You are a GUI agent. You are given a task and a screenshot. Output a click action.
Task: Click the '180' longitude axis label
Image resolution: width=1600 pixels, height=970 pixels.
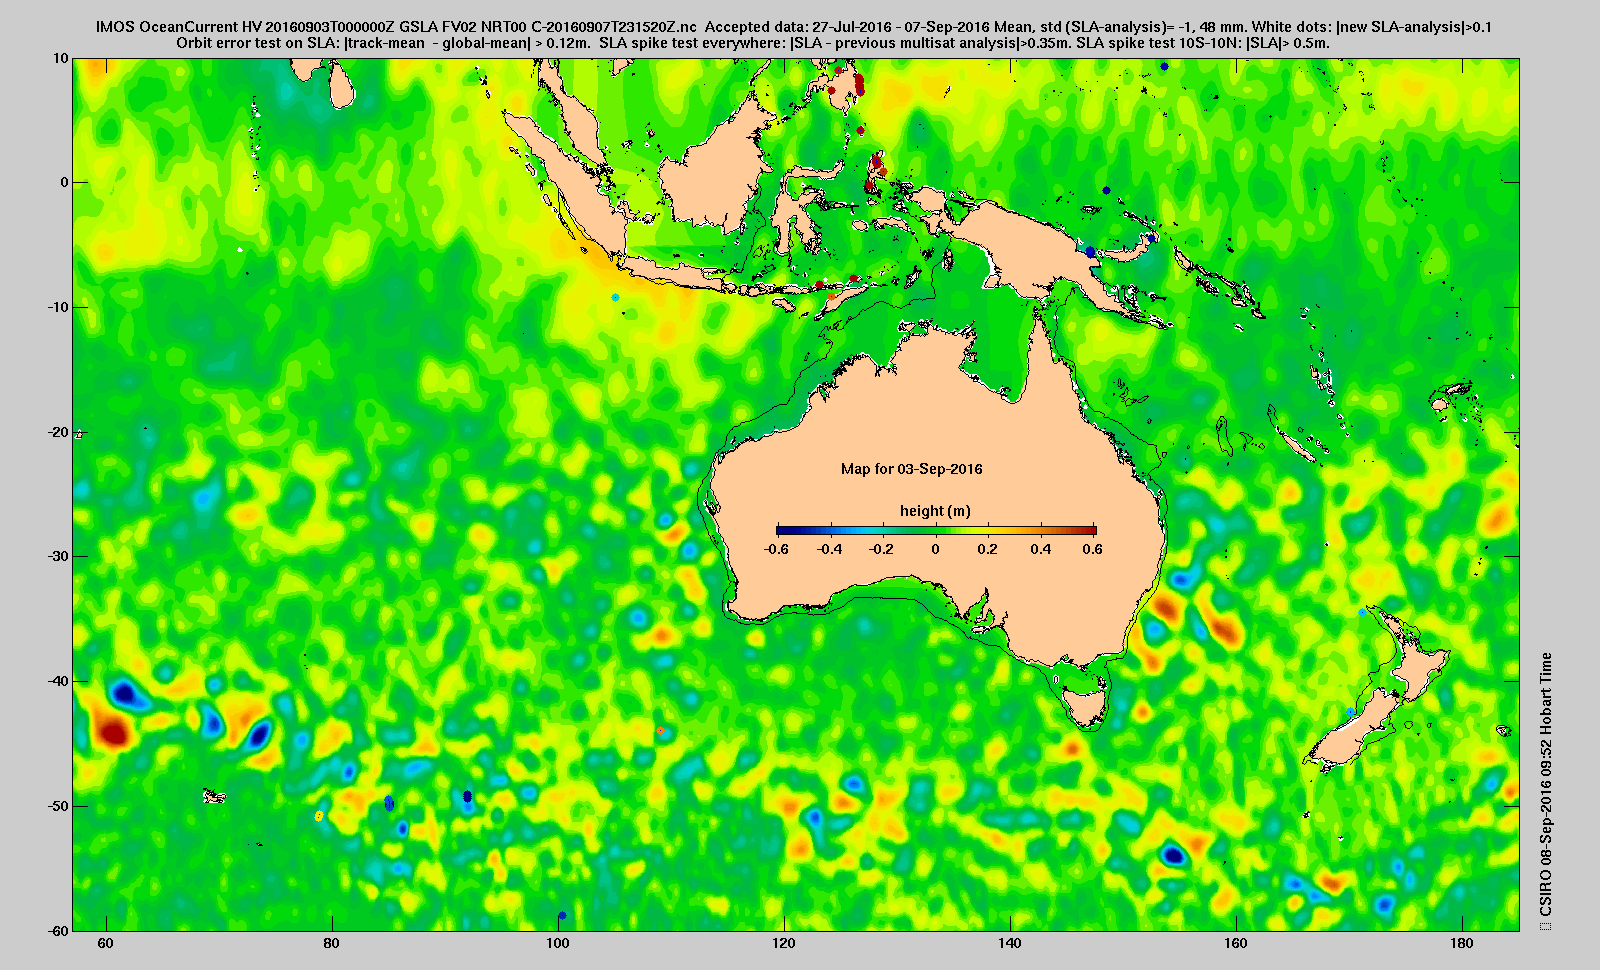[x=1462, y=943]
